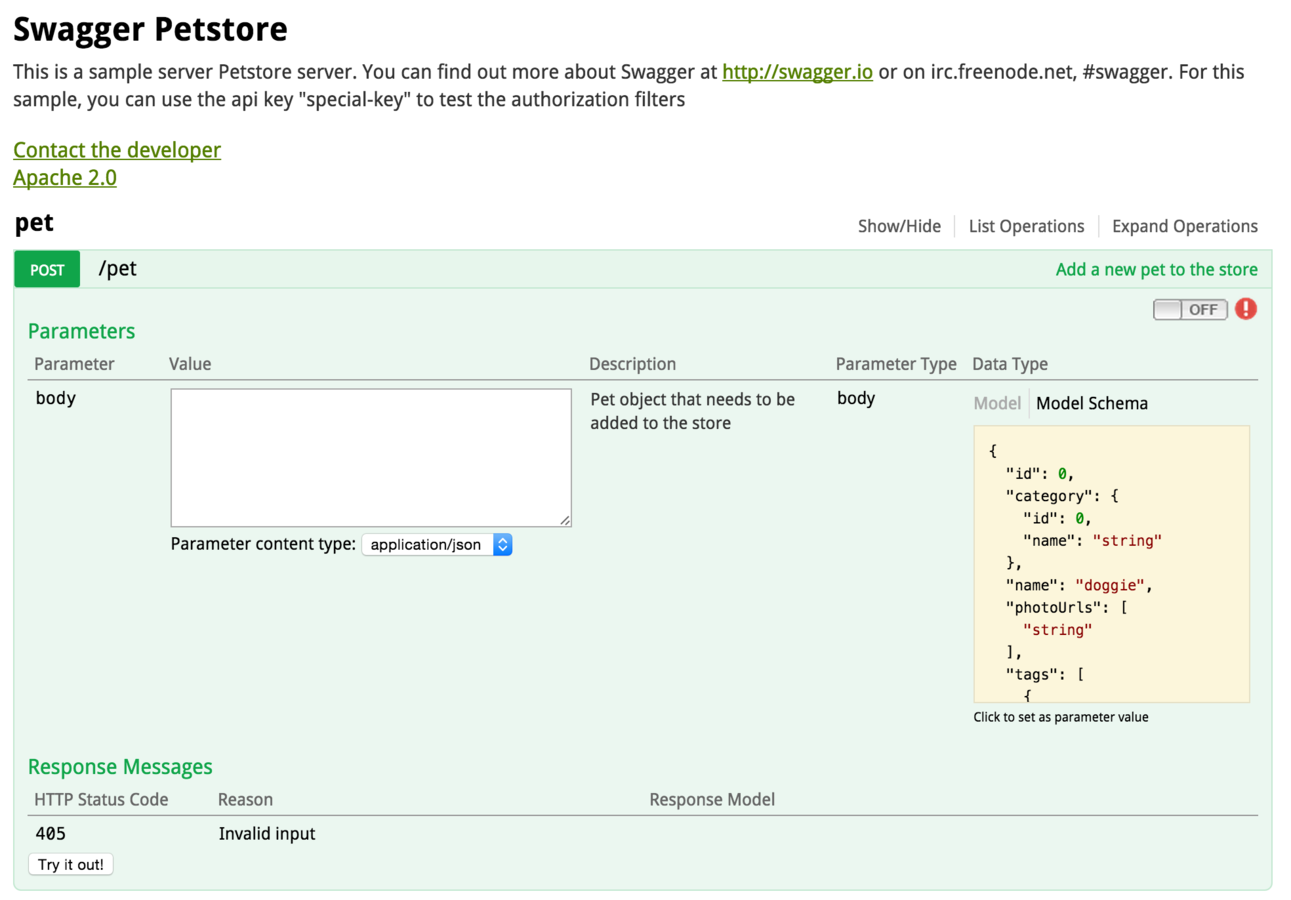The height and width of the screenshot is (900, 1291).
Task: Open the Parameter content type dropdown
Action: [x=437, y=545]
